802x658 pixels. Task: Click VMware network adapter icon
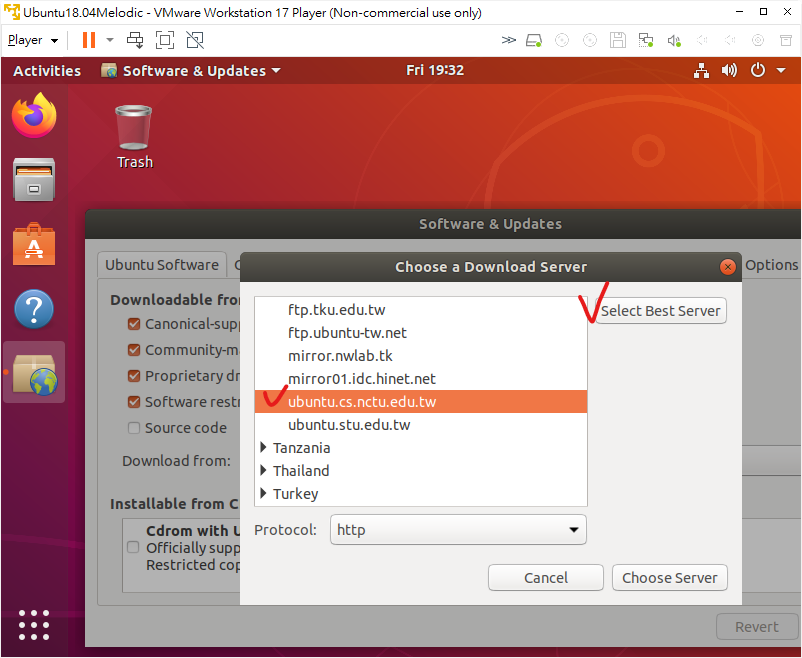[646, 40]
